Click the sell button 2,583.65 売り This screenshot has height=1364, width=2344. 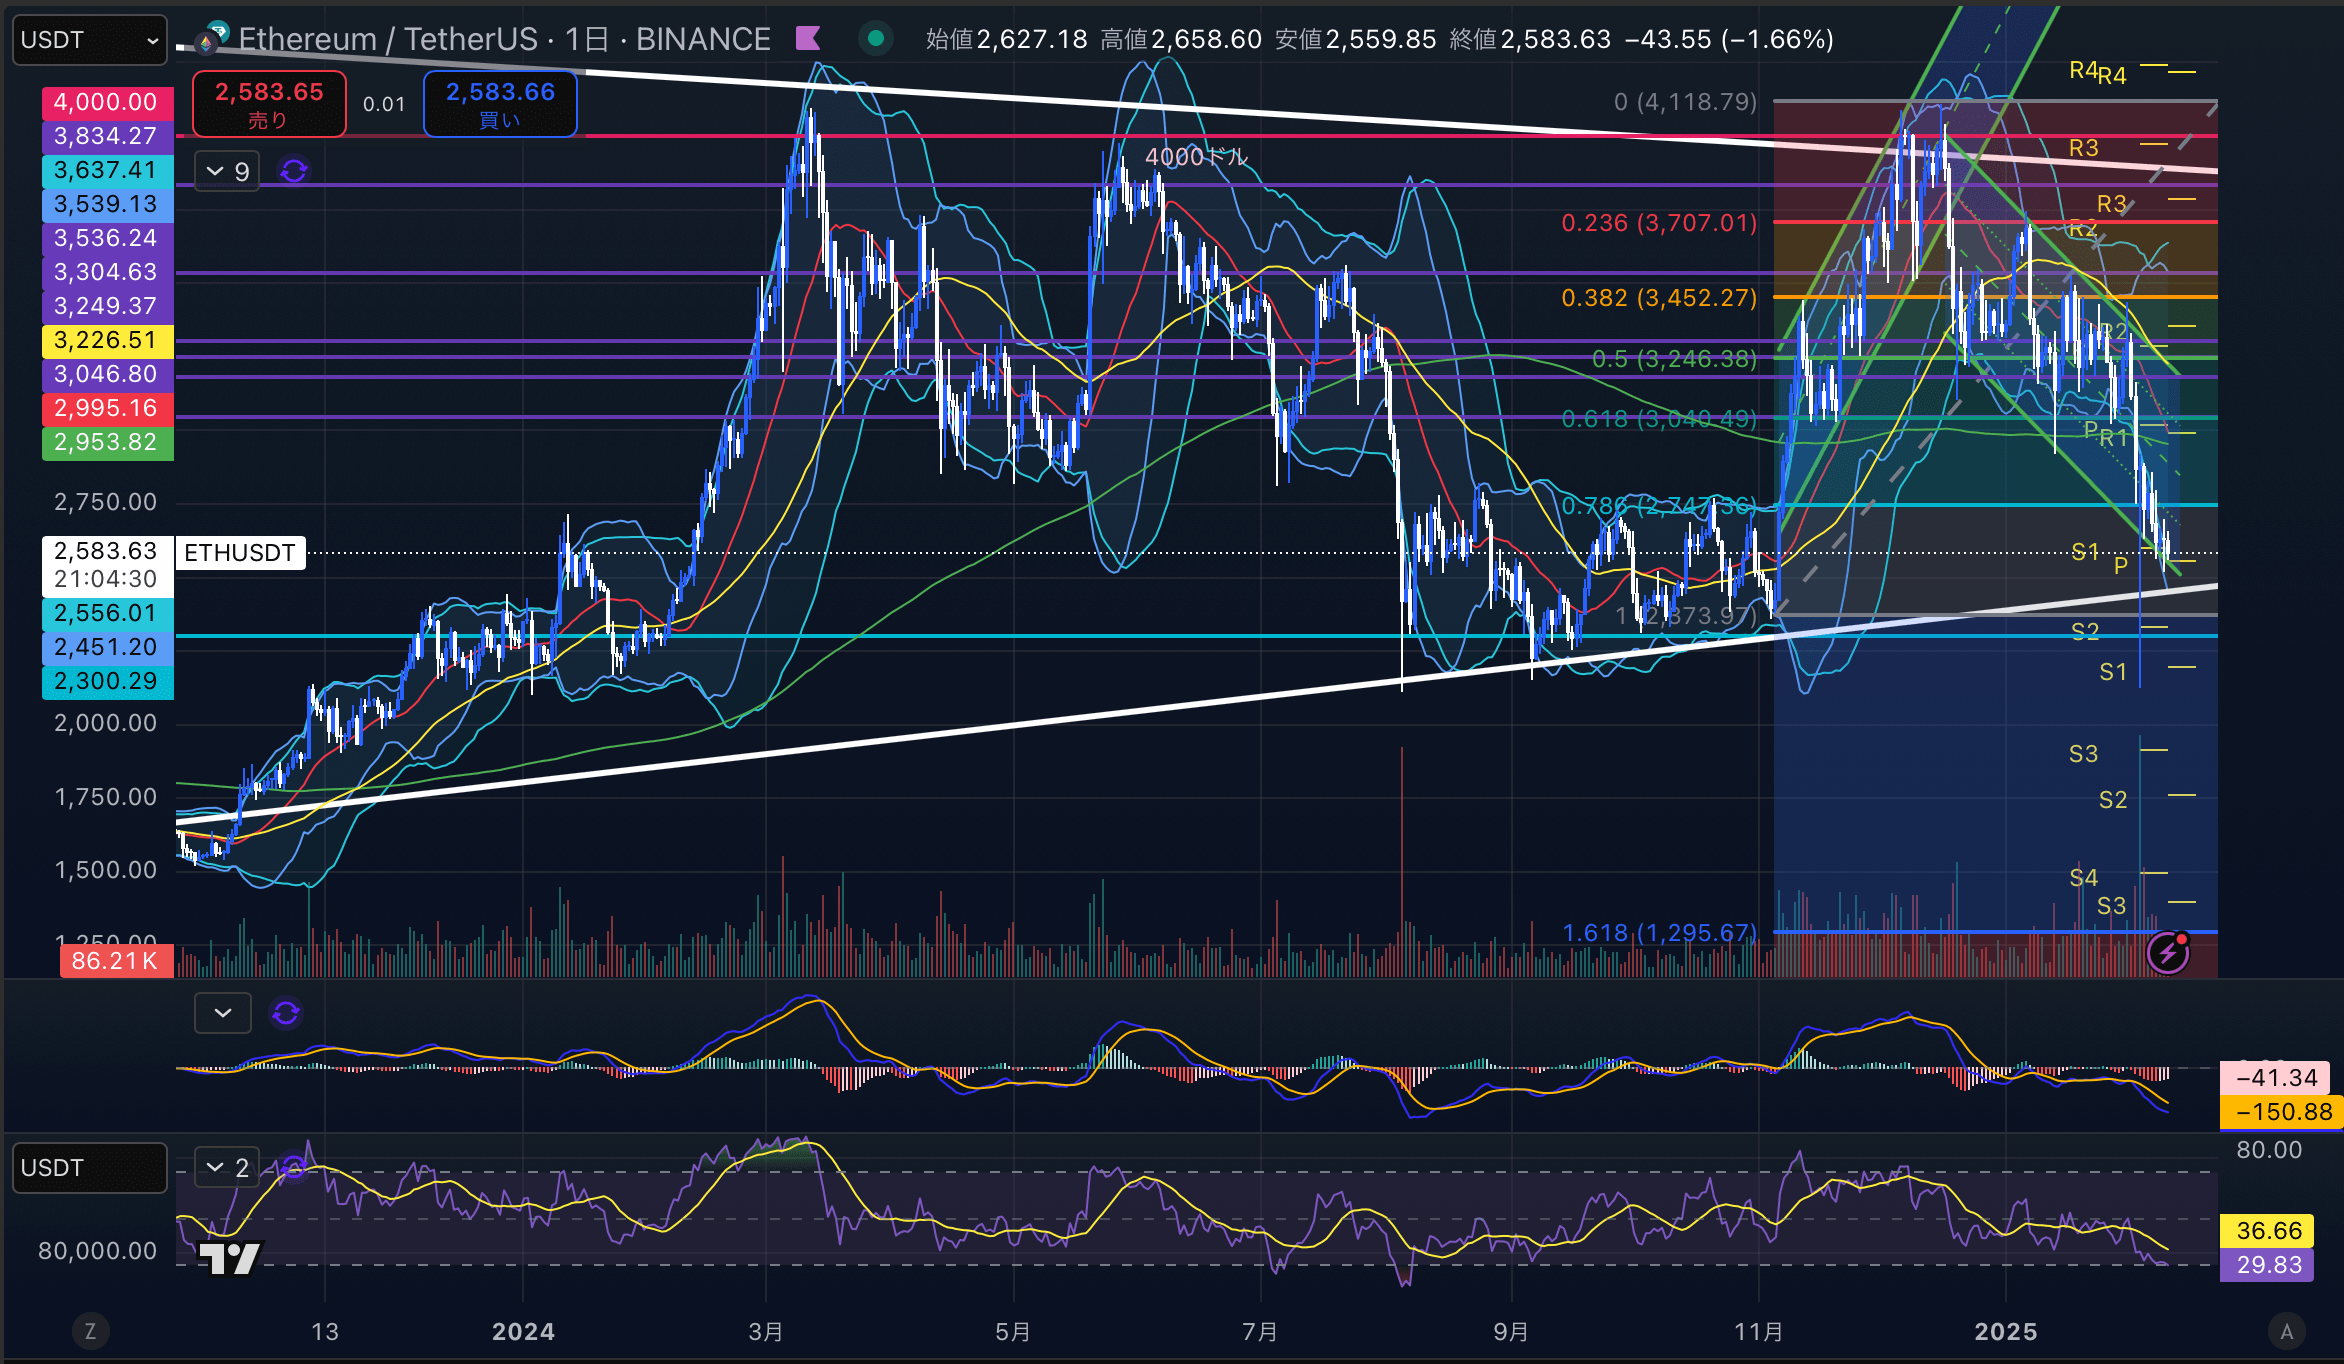tap(269, 104)
